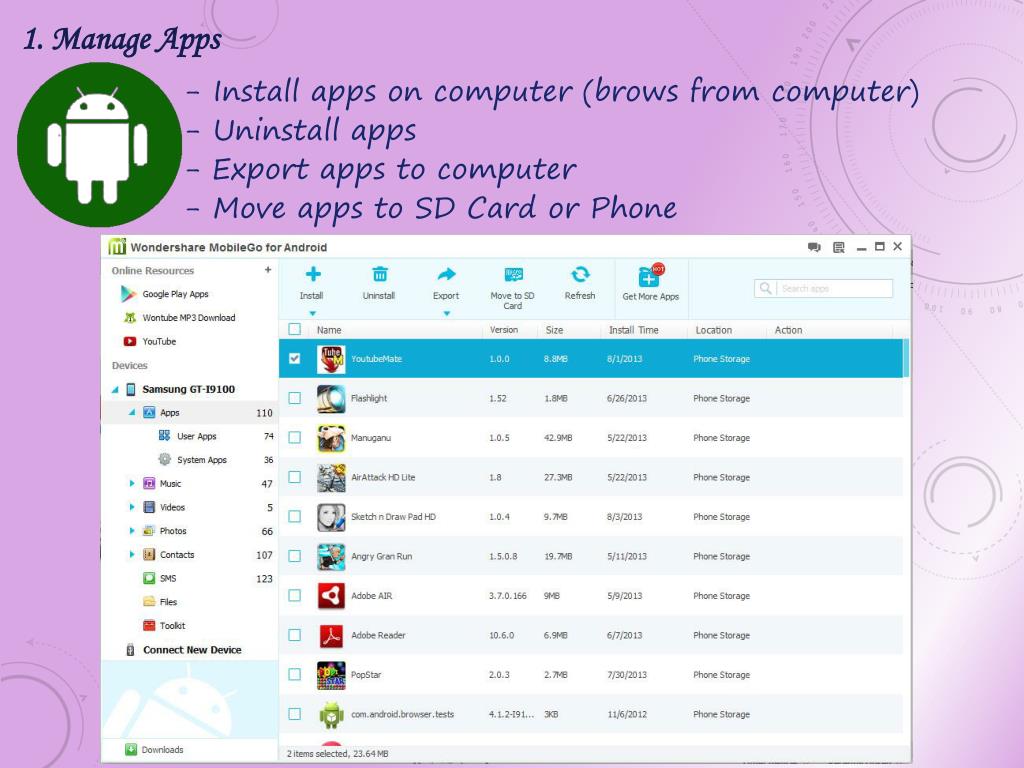Sort by Location column header
Screen dimensions: 1024x768
[714, 330]
